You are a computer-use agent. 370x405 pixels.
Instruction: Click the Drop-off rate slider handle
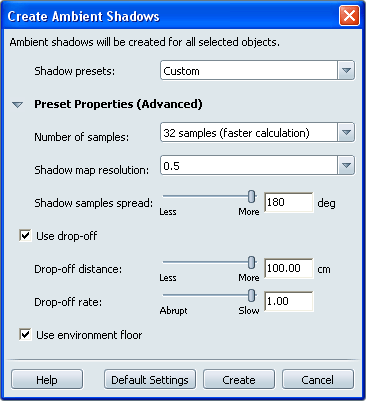(252, 295)
